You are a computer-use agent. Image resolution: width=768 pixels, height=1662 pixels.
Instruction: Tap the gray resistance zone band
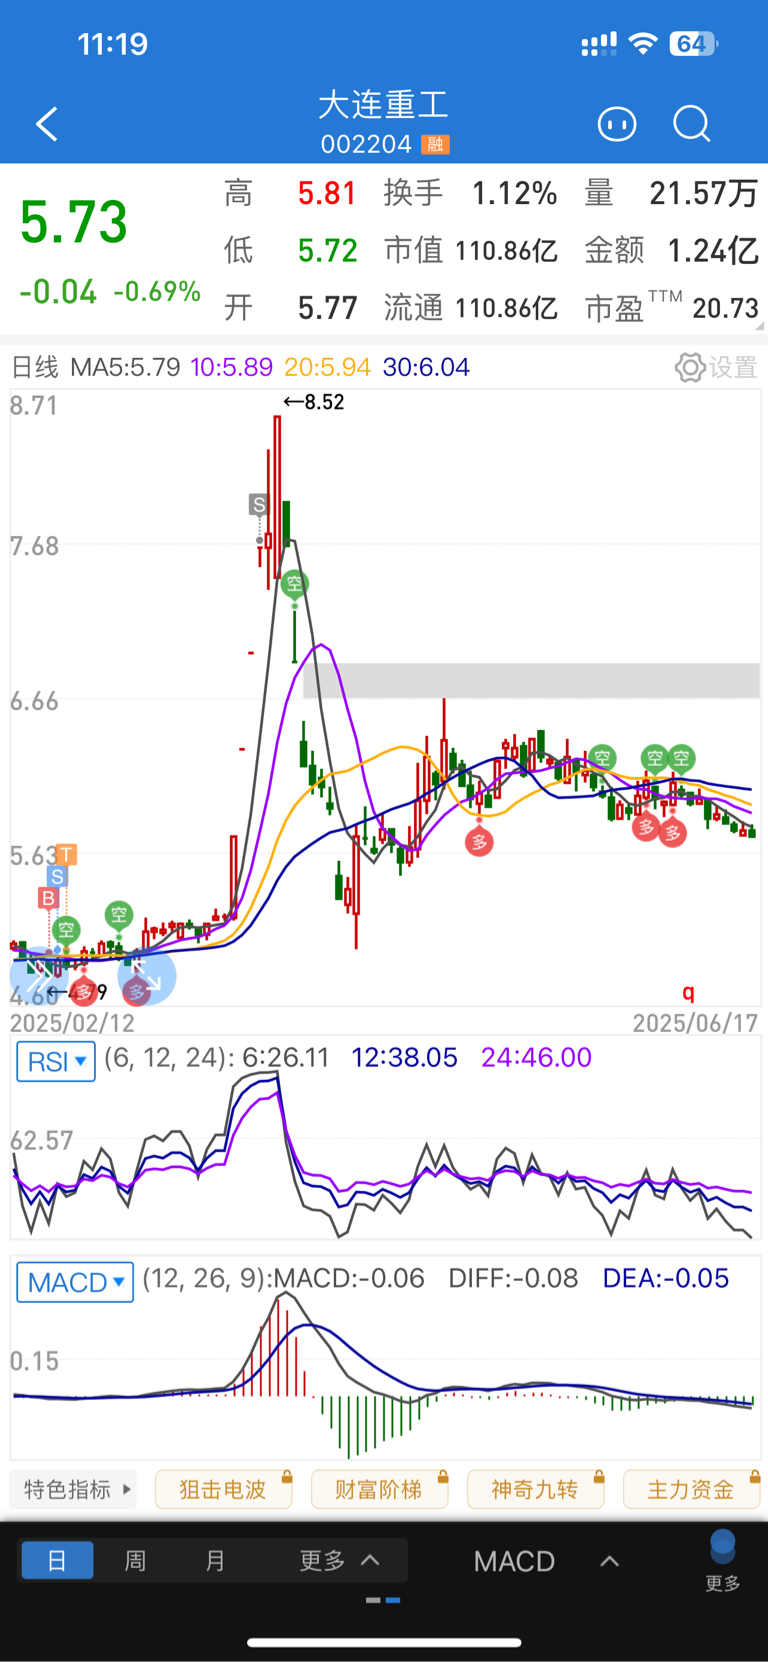pos(532,680)
